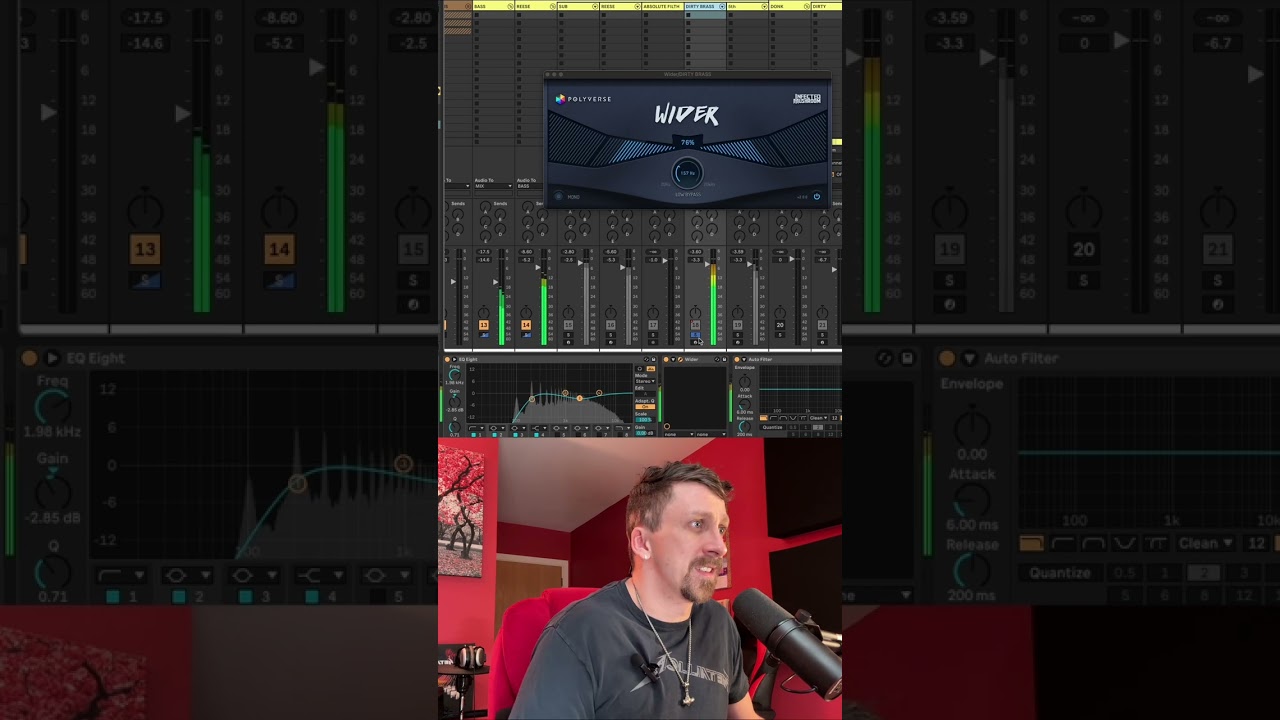The width and height of the screenshot is (1280, 720).
Task: Click EQ filter node 1 on curve
Action: click(x=532, y=399)
